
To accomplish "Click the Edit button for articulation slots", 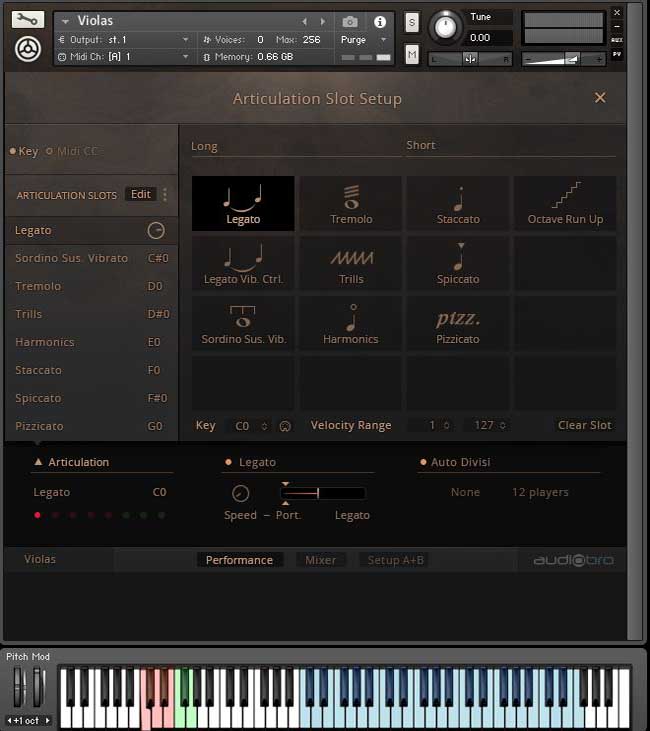I will tap(141, 194).
